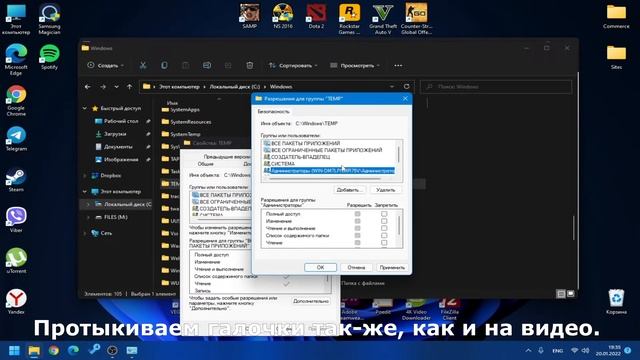
Task: Check Deny (Запретить) for Чтение и выполнение
Action: [x=384, y=228]
